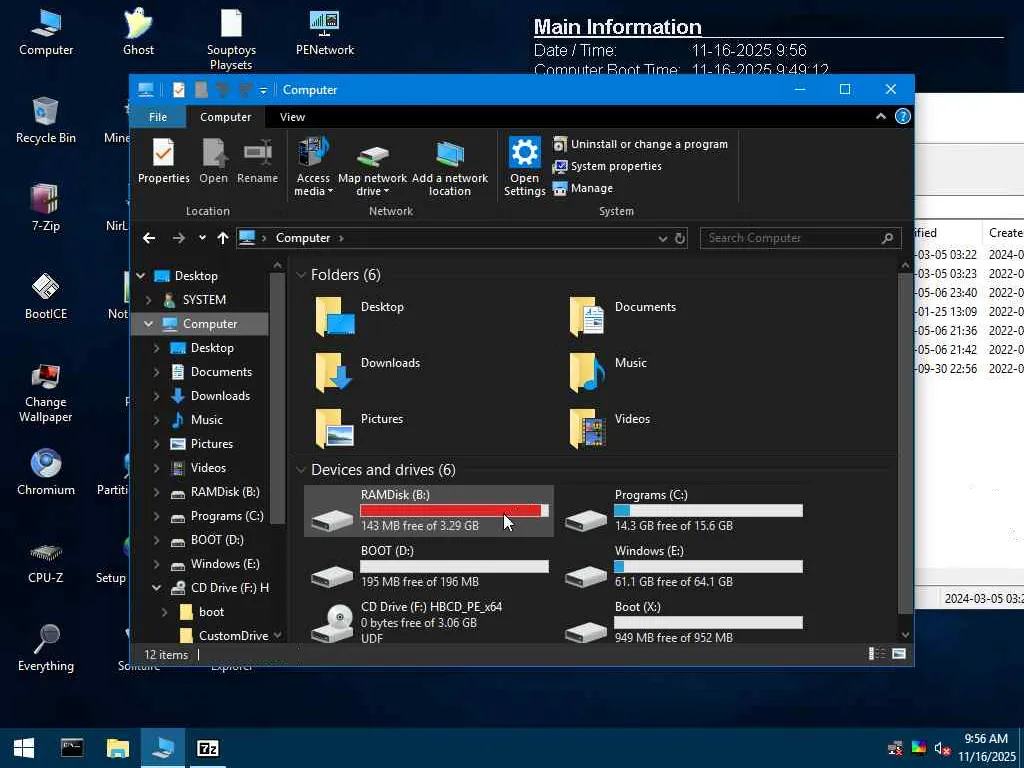Click the RAMDisk (B:) red usage bar
Screen dimensions: 1024x768
[x=450, y=510]
